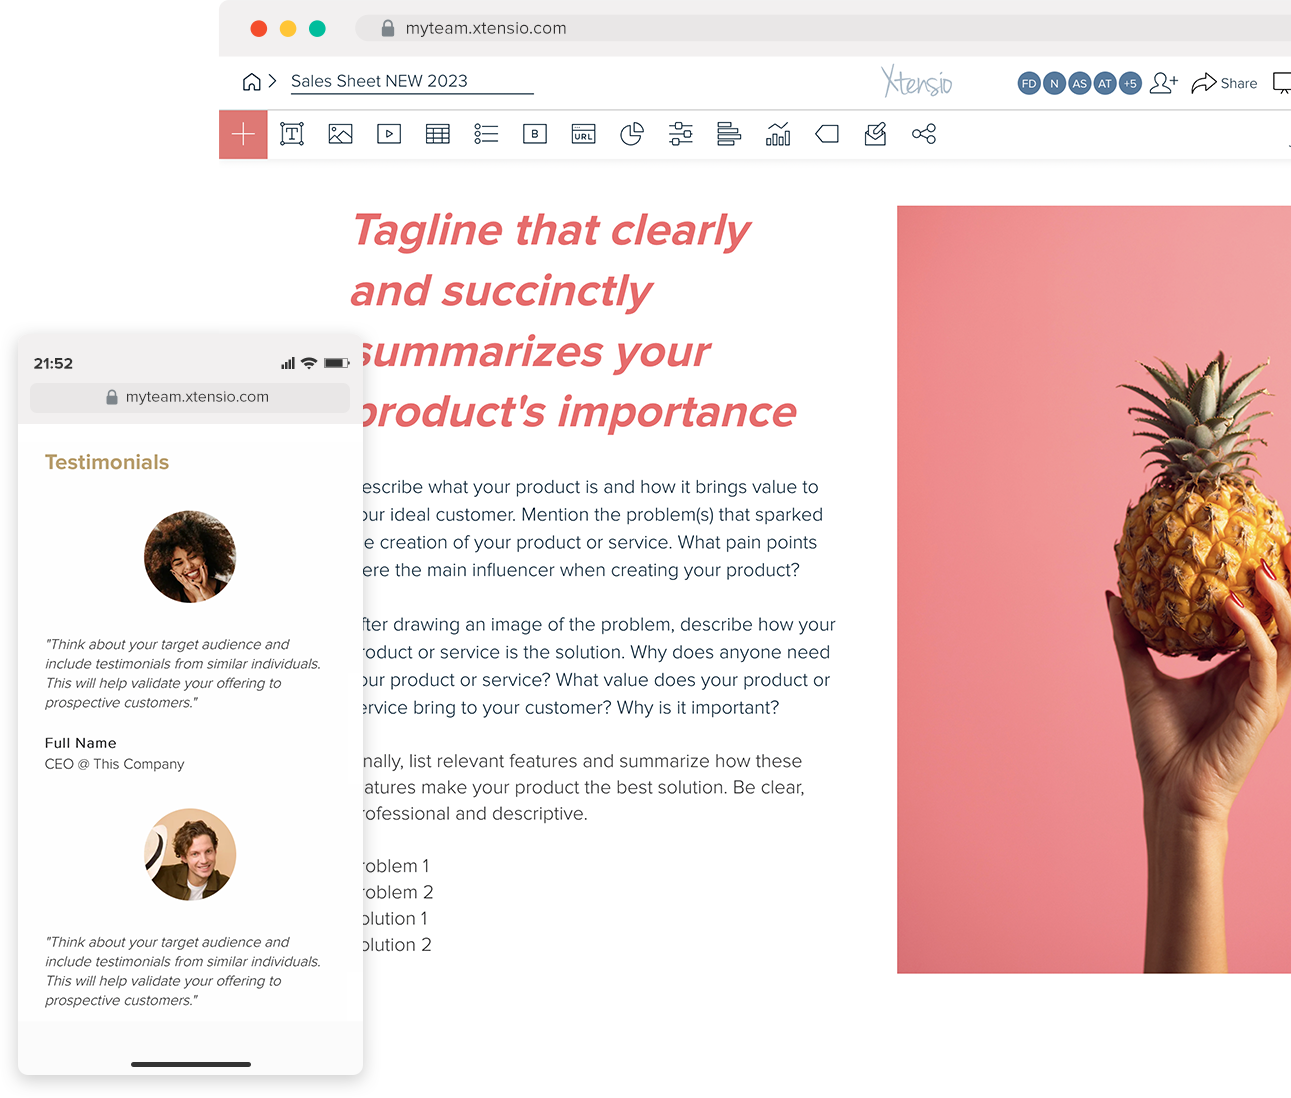Insert an Image element
This screenshot has height=1098, width=1291.
pos(340,133)
